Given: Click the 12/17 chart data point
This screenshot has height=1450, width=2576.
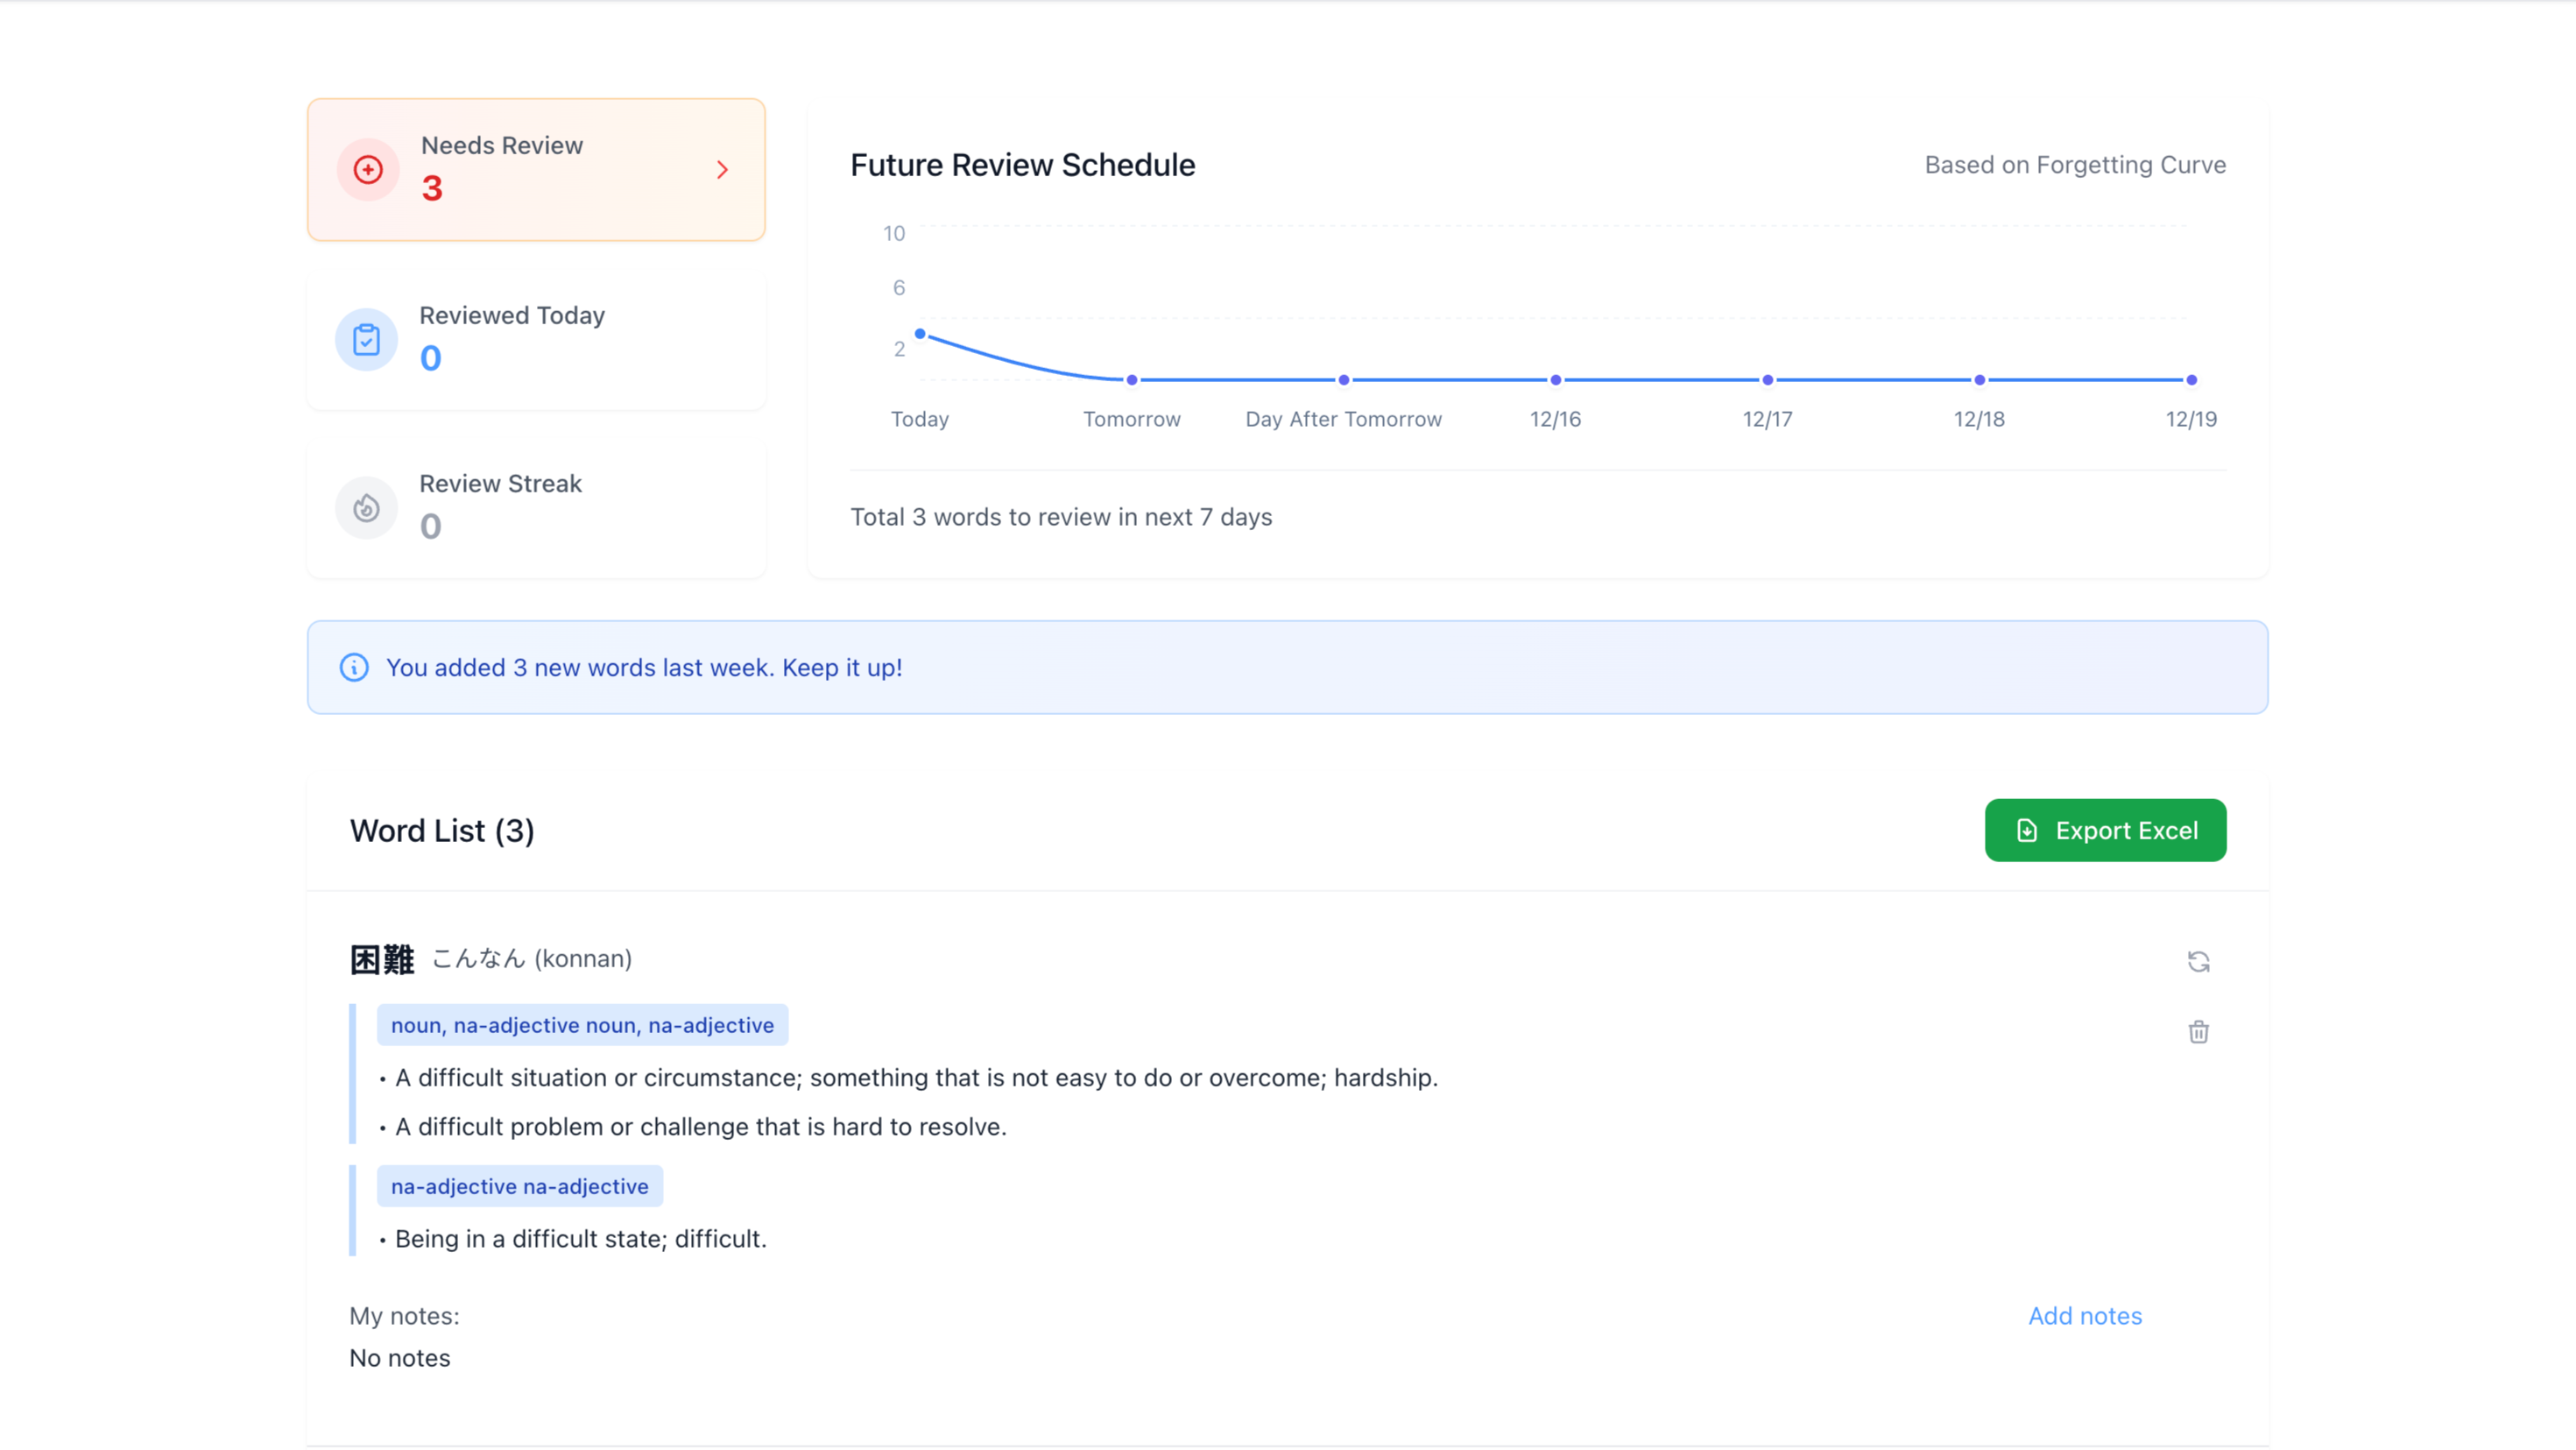Looking at the screenshot, I should [1768, 380].
